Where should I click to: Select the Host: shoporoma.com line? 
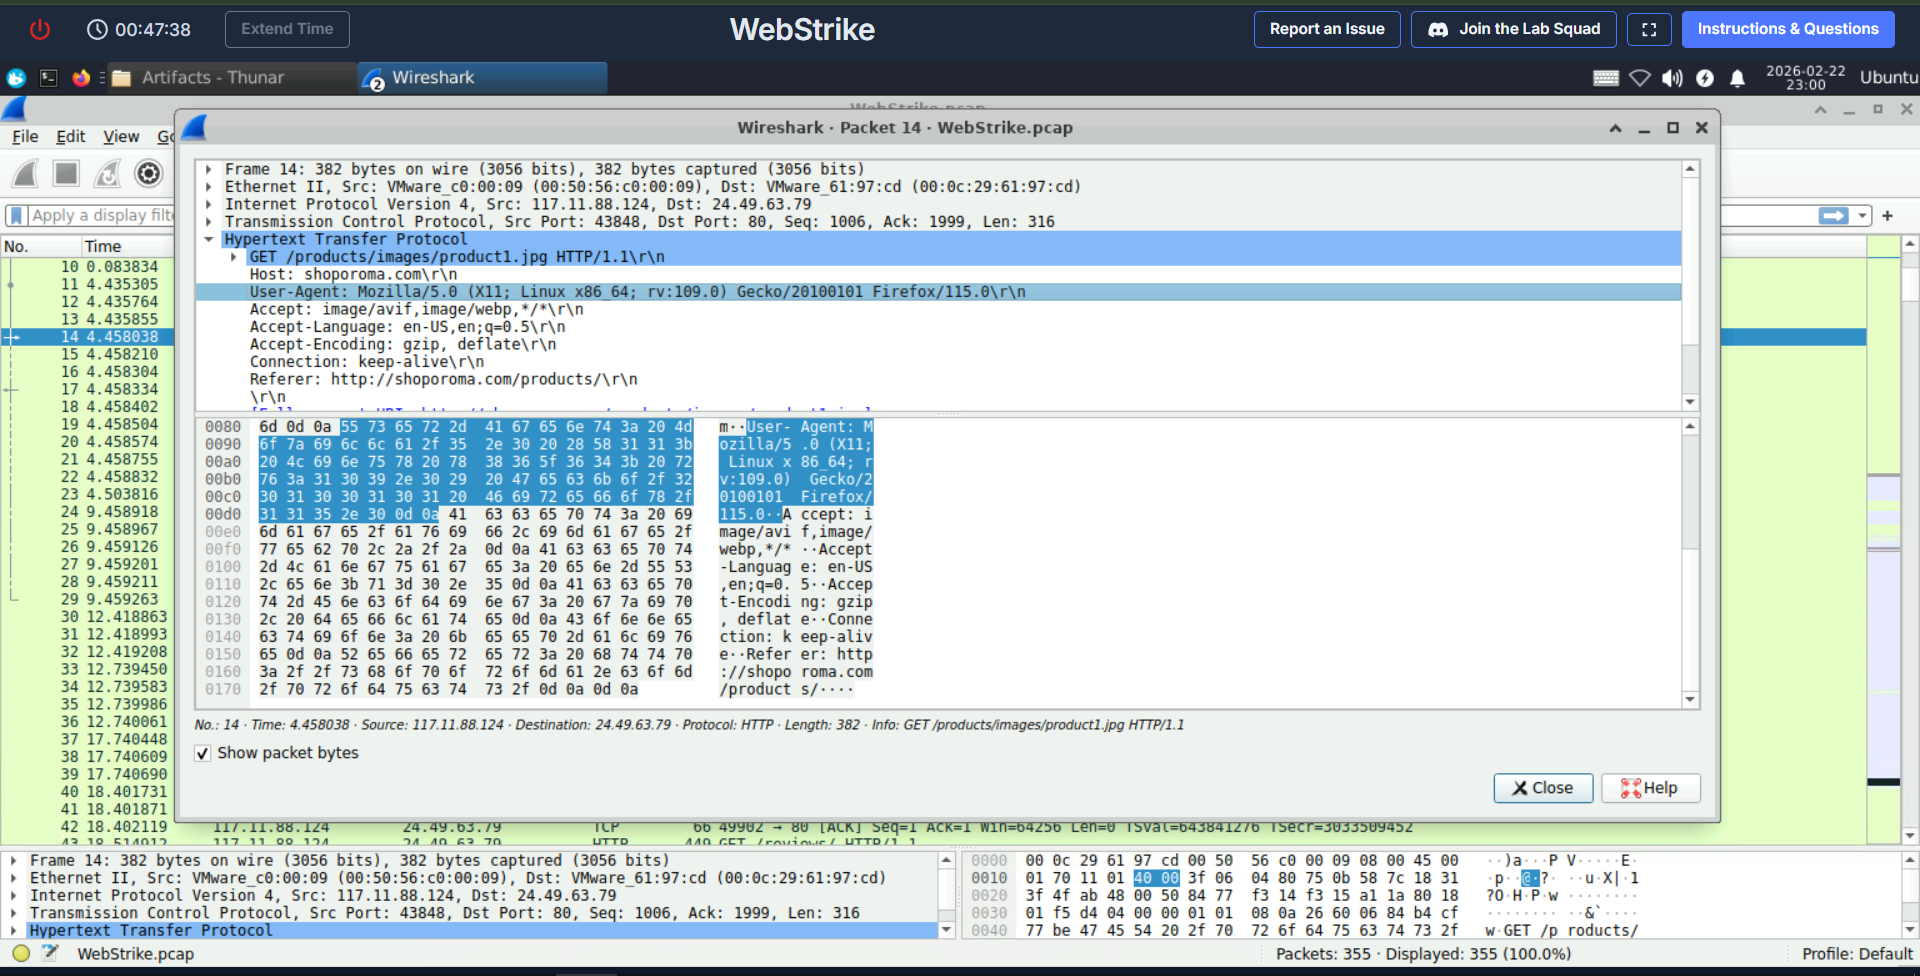point(353,275)
